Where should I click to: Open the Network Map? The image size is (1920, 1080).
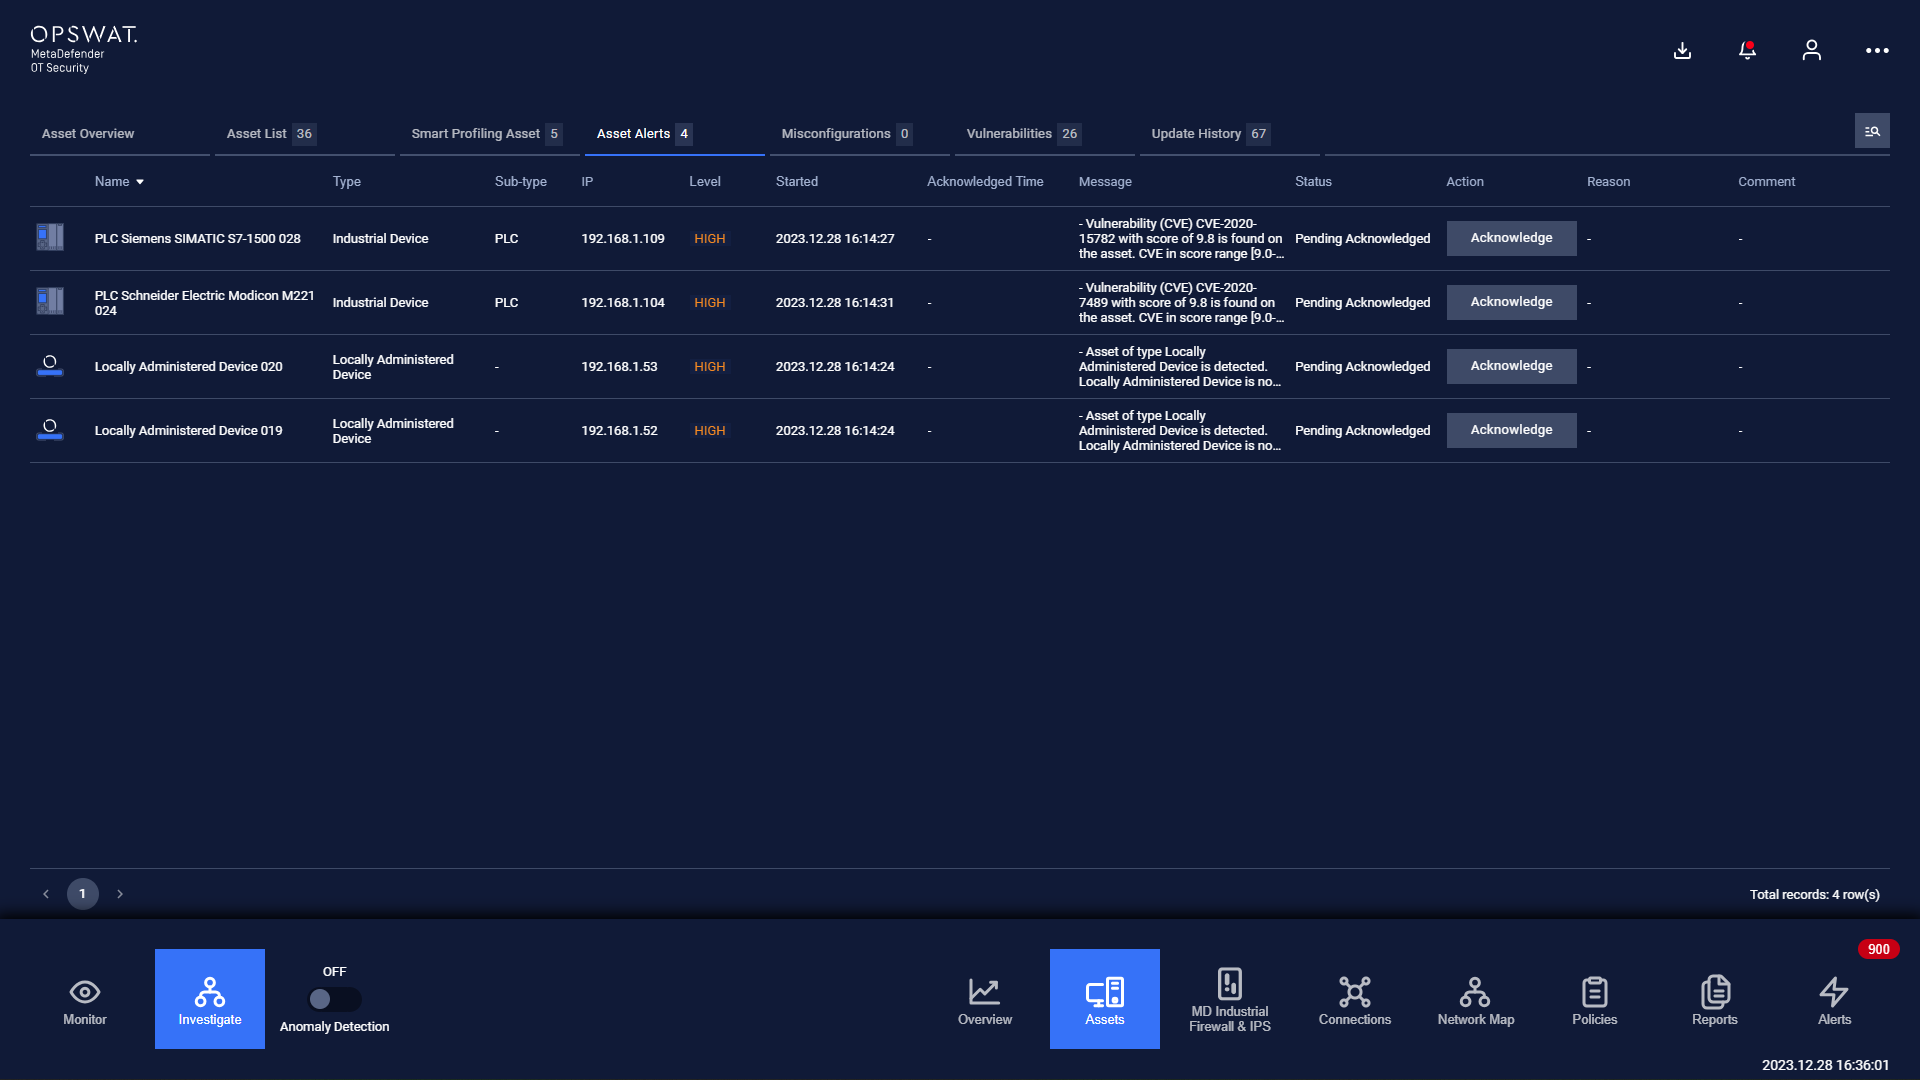(x=1475, y=999)
